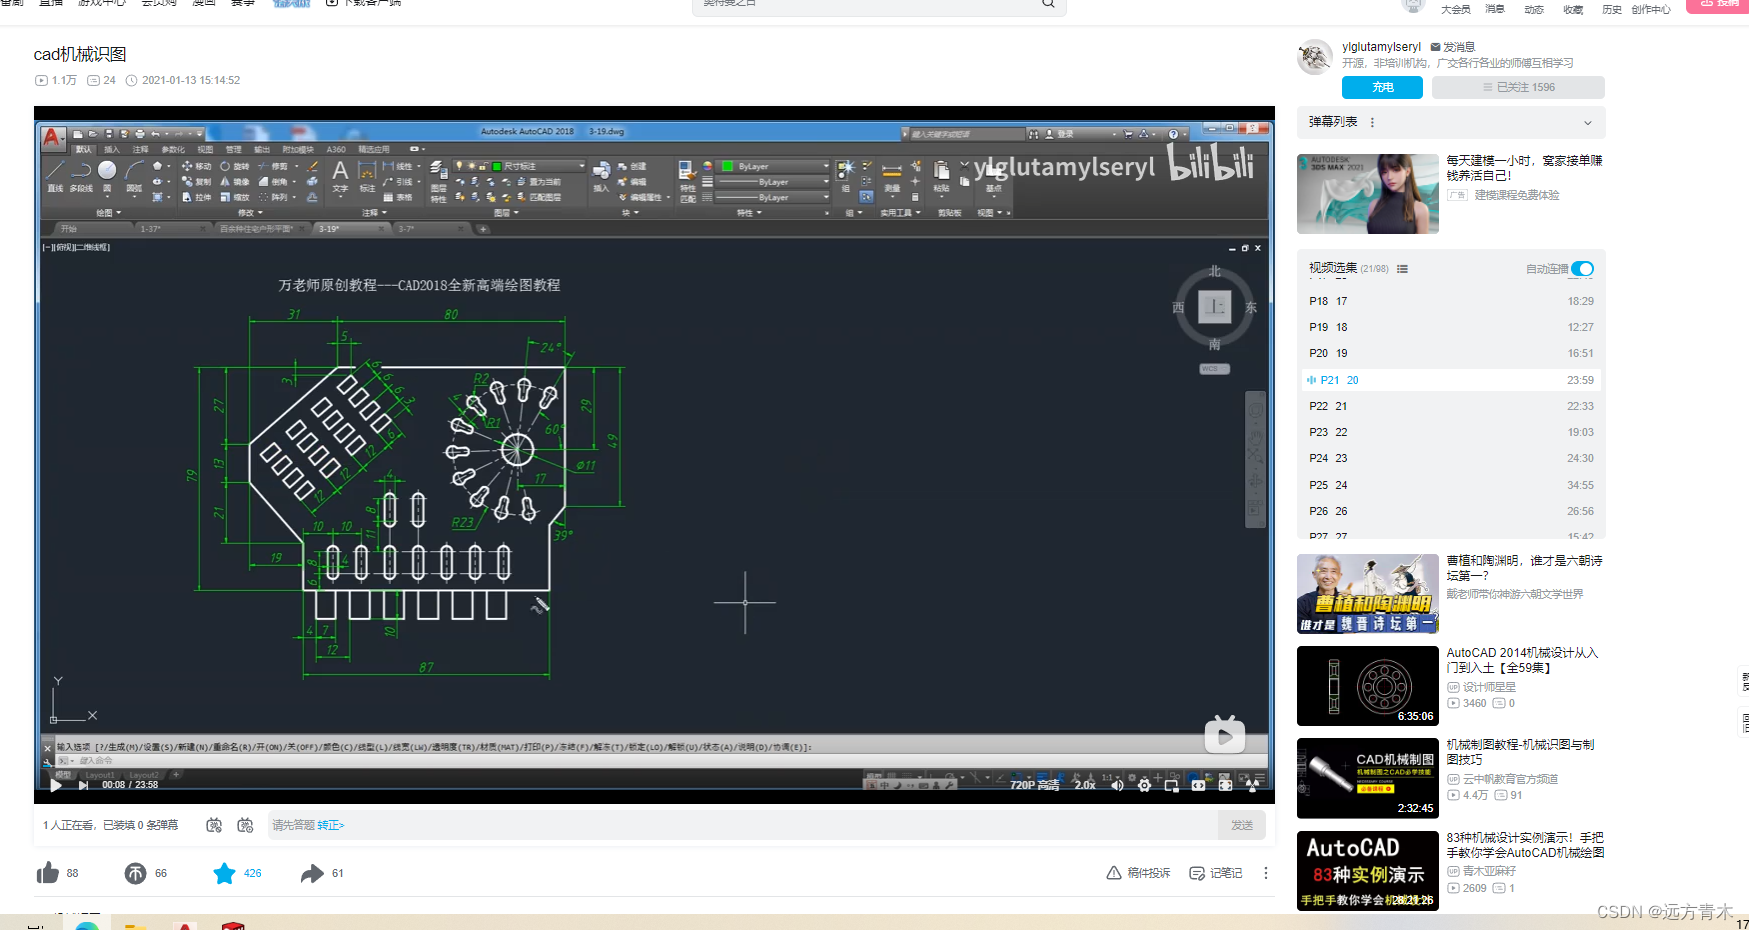Click the blue 充电 button
This screenshot has width=1749, height=930.
click(1382, 88)
